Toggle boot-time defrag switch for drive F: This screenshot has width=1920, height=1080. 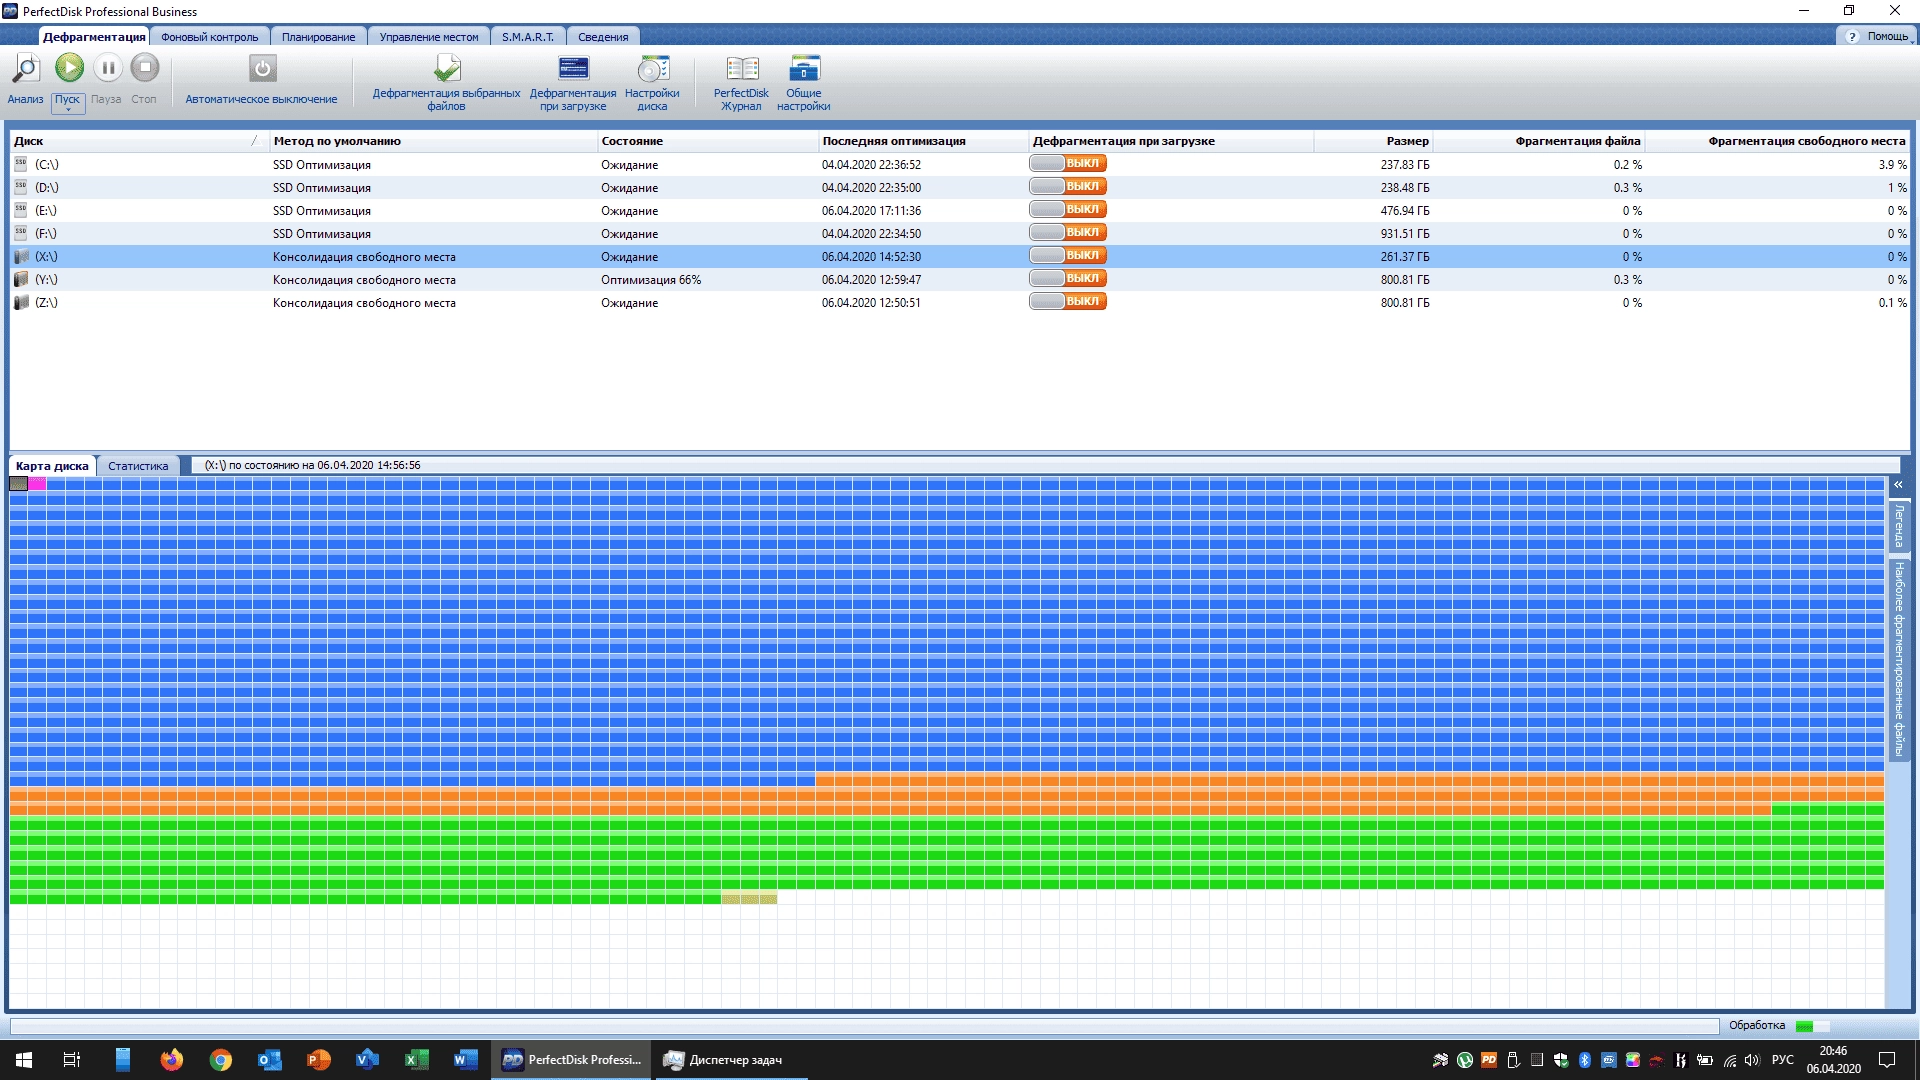click(1068, 232)
